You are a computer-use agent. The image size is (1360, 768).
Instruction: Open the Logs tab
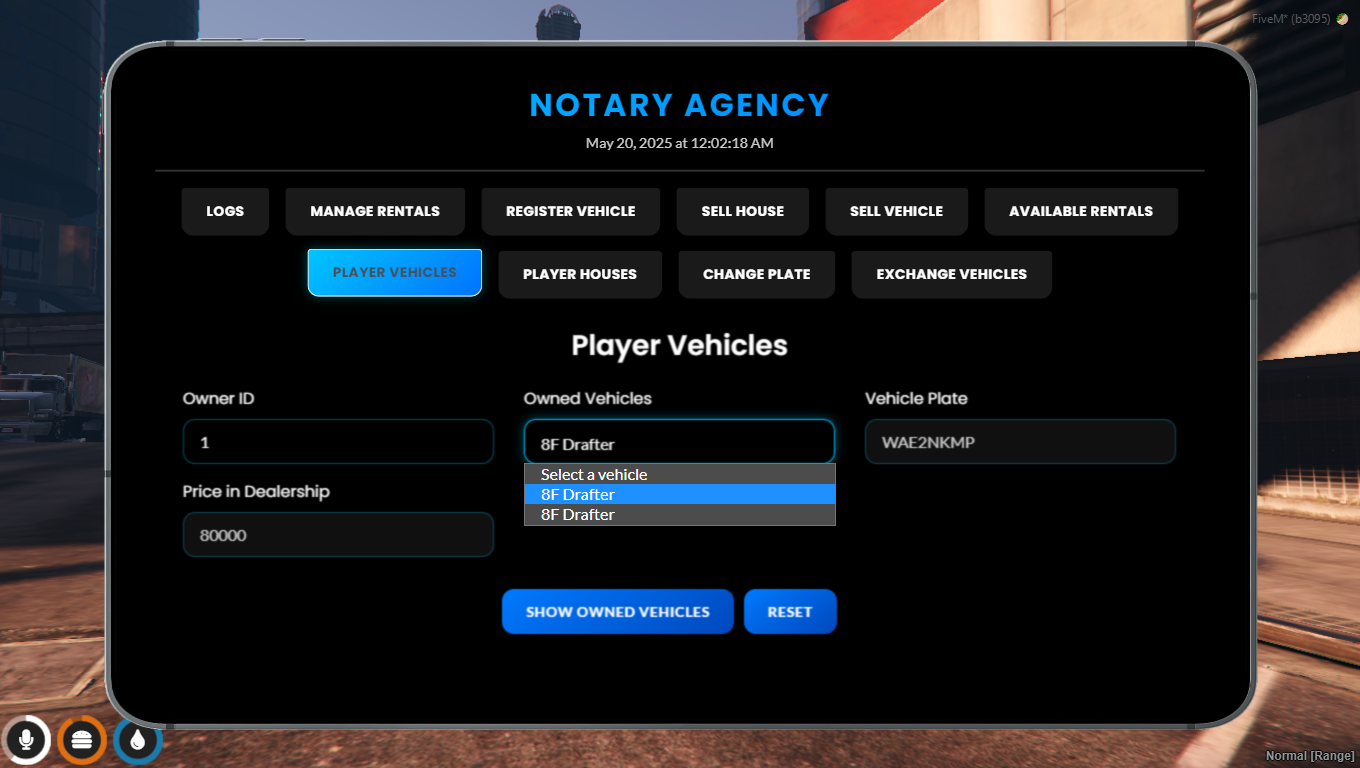tap(225, 211)
